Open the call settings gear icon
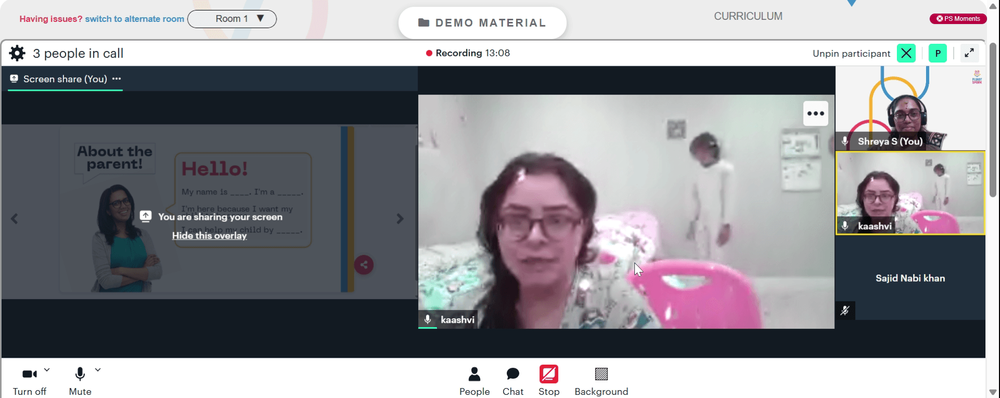Image resolution: width=1000 pixels, height=398 pixels. point(17,53)
